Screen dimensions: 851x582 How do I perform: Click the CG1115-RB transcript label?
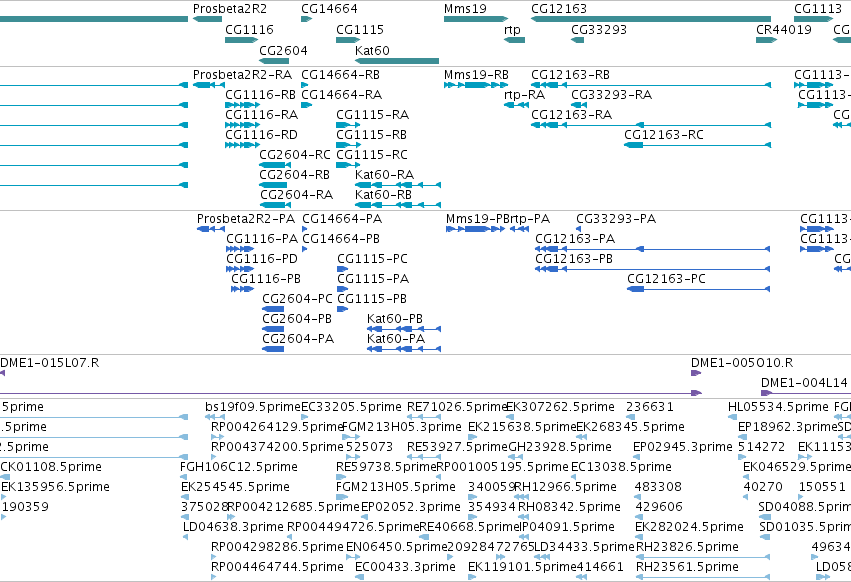371,135
